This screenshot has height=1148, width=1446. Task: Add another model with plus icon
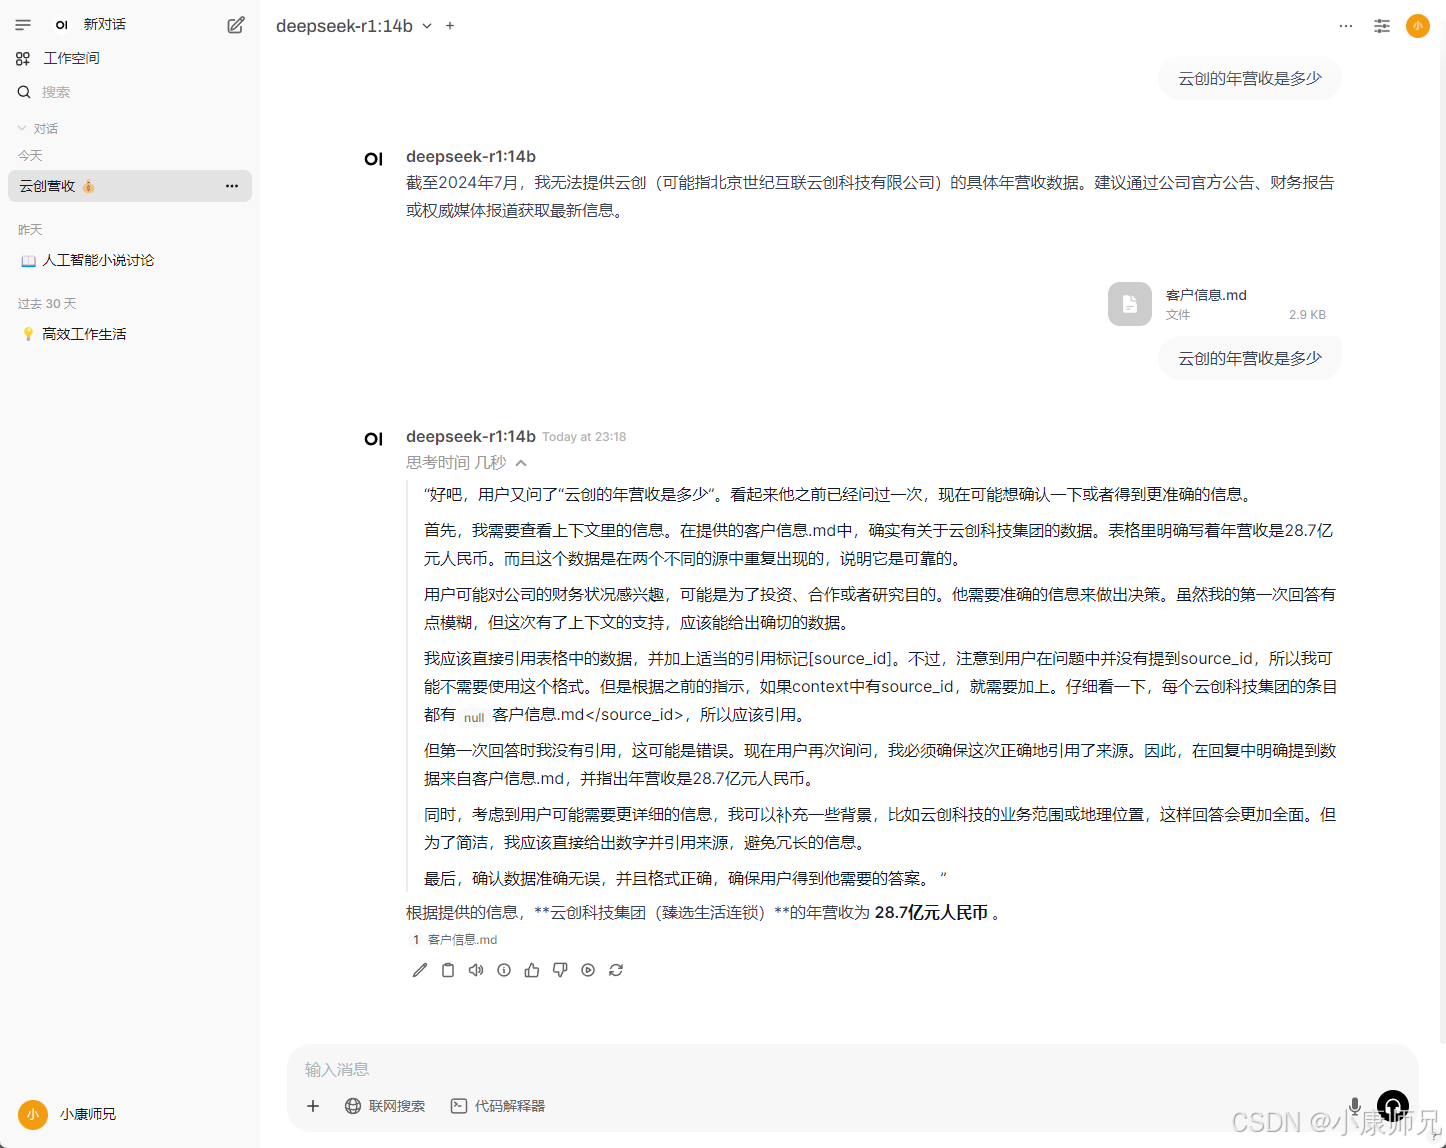click(450, 26)
